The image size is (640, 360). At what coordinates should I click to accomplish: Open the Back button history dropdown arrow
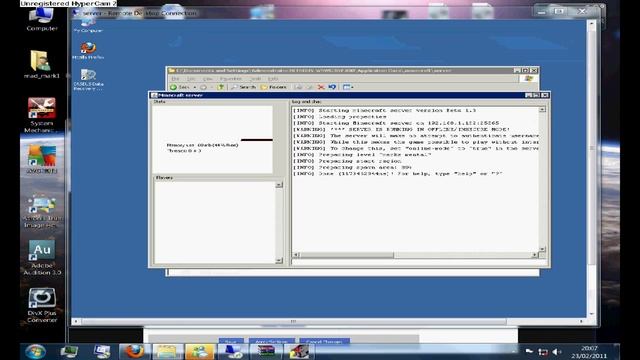[x=195, y=87]
